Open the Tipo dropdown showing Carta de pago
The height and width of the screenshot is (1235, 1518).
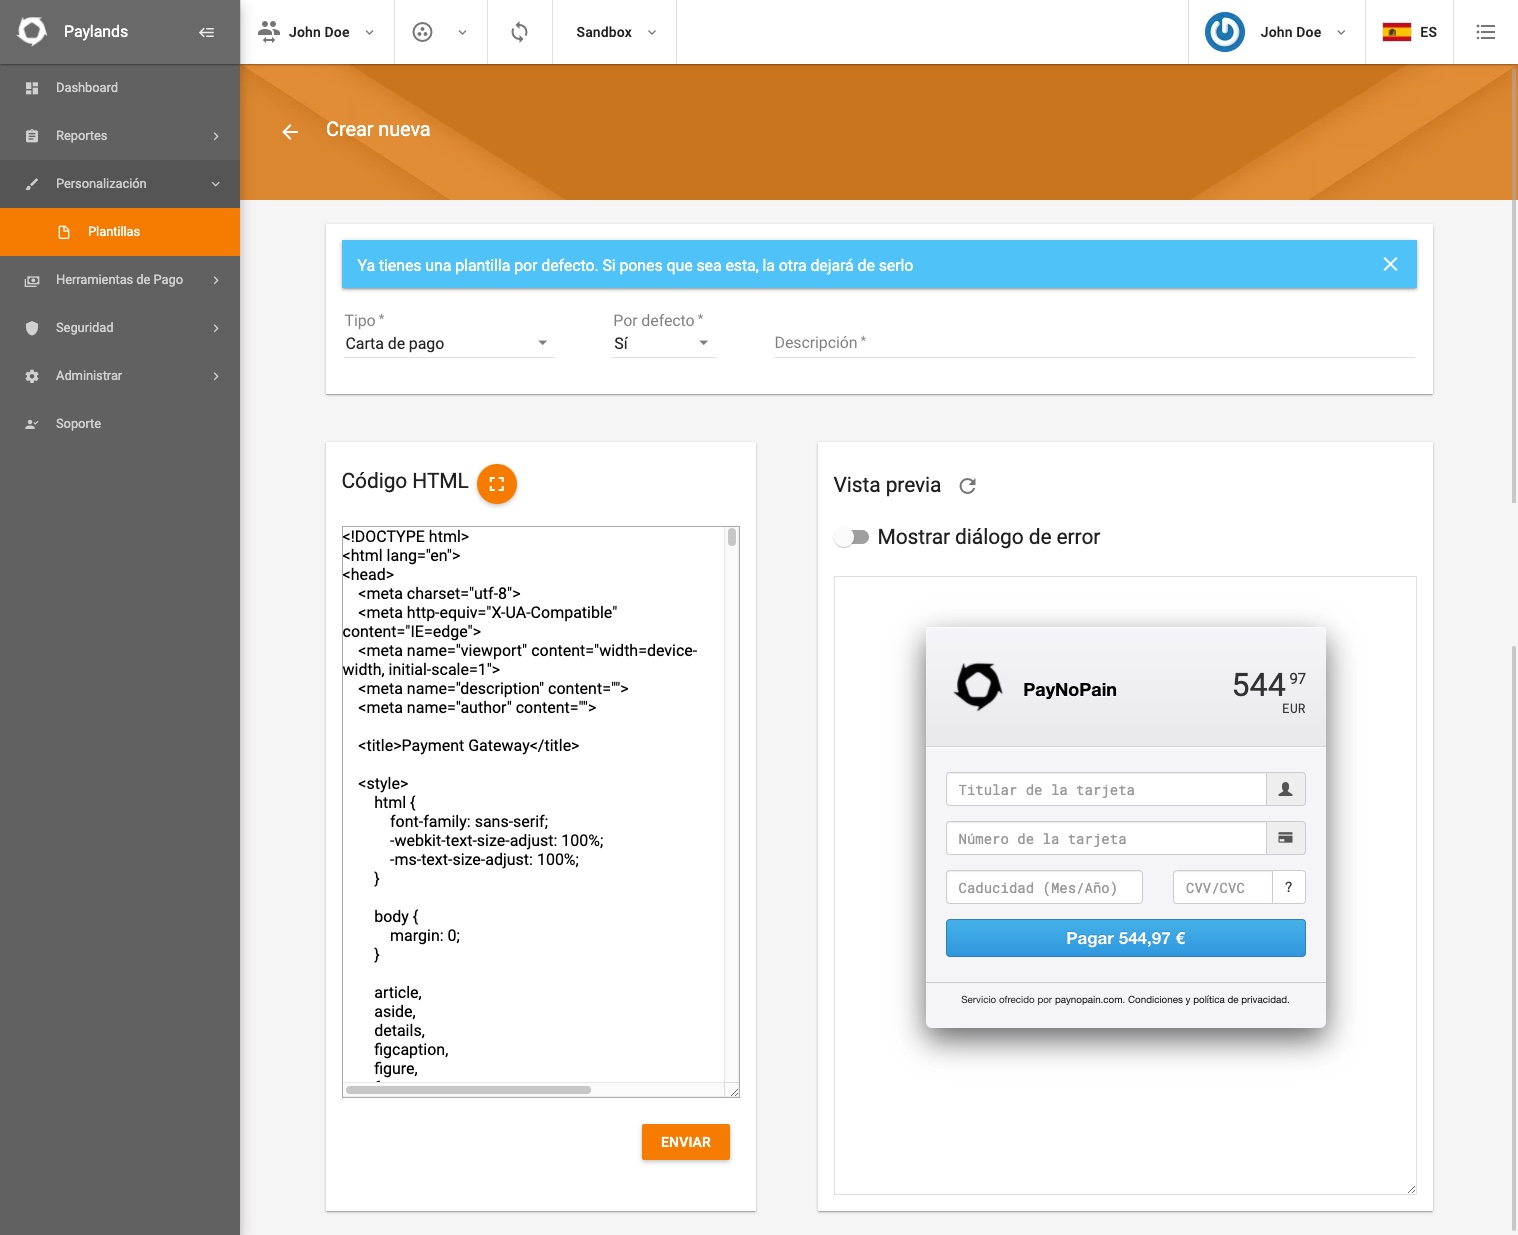[x=448, y=344]
